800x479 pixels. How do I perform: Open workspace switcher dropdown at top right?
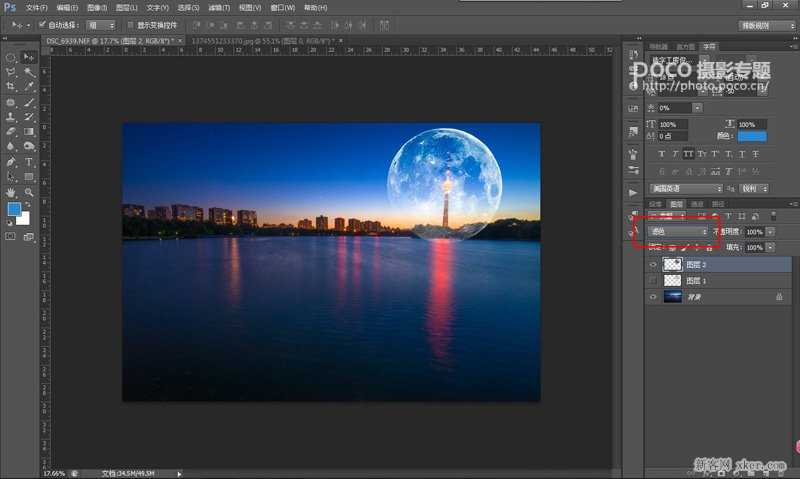(x=767, y=25)
